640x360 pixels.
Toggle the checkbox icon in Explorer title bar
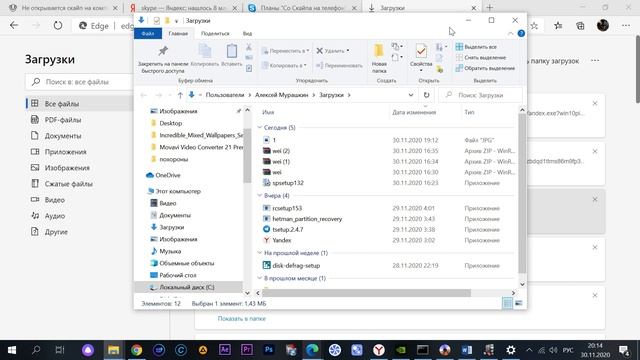[x=156, y=20]
